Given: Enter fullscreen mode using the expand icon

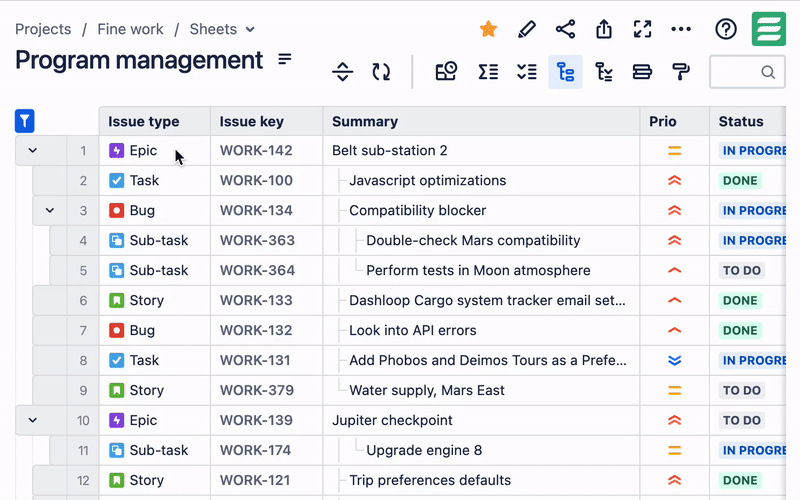Looking at the screenshot, I should pos(642,29).
